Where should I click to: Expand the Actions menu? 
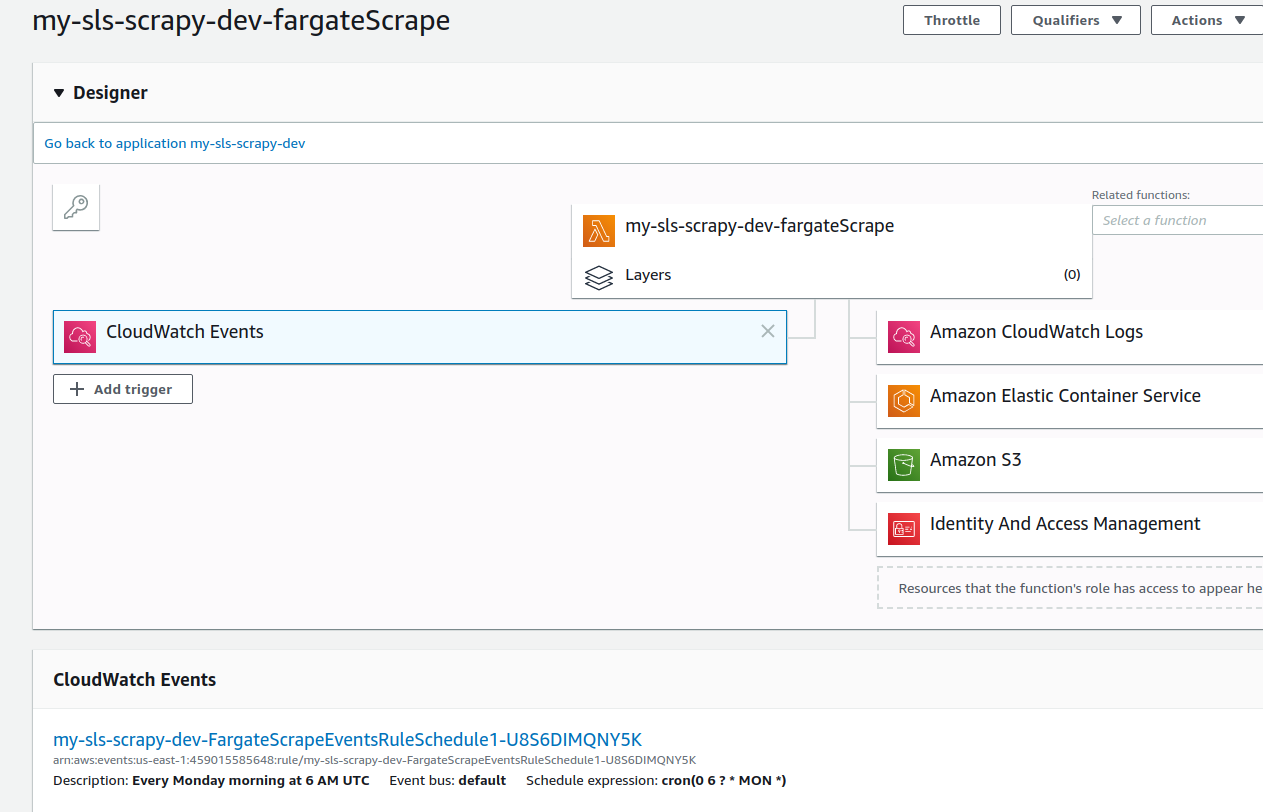coord(1205,20)
